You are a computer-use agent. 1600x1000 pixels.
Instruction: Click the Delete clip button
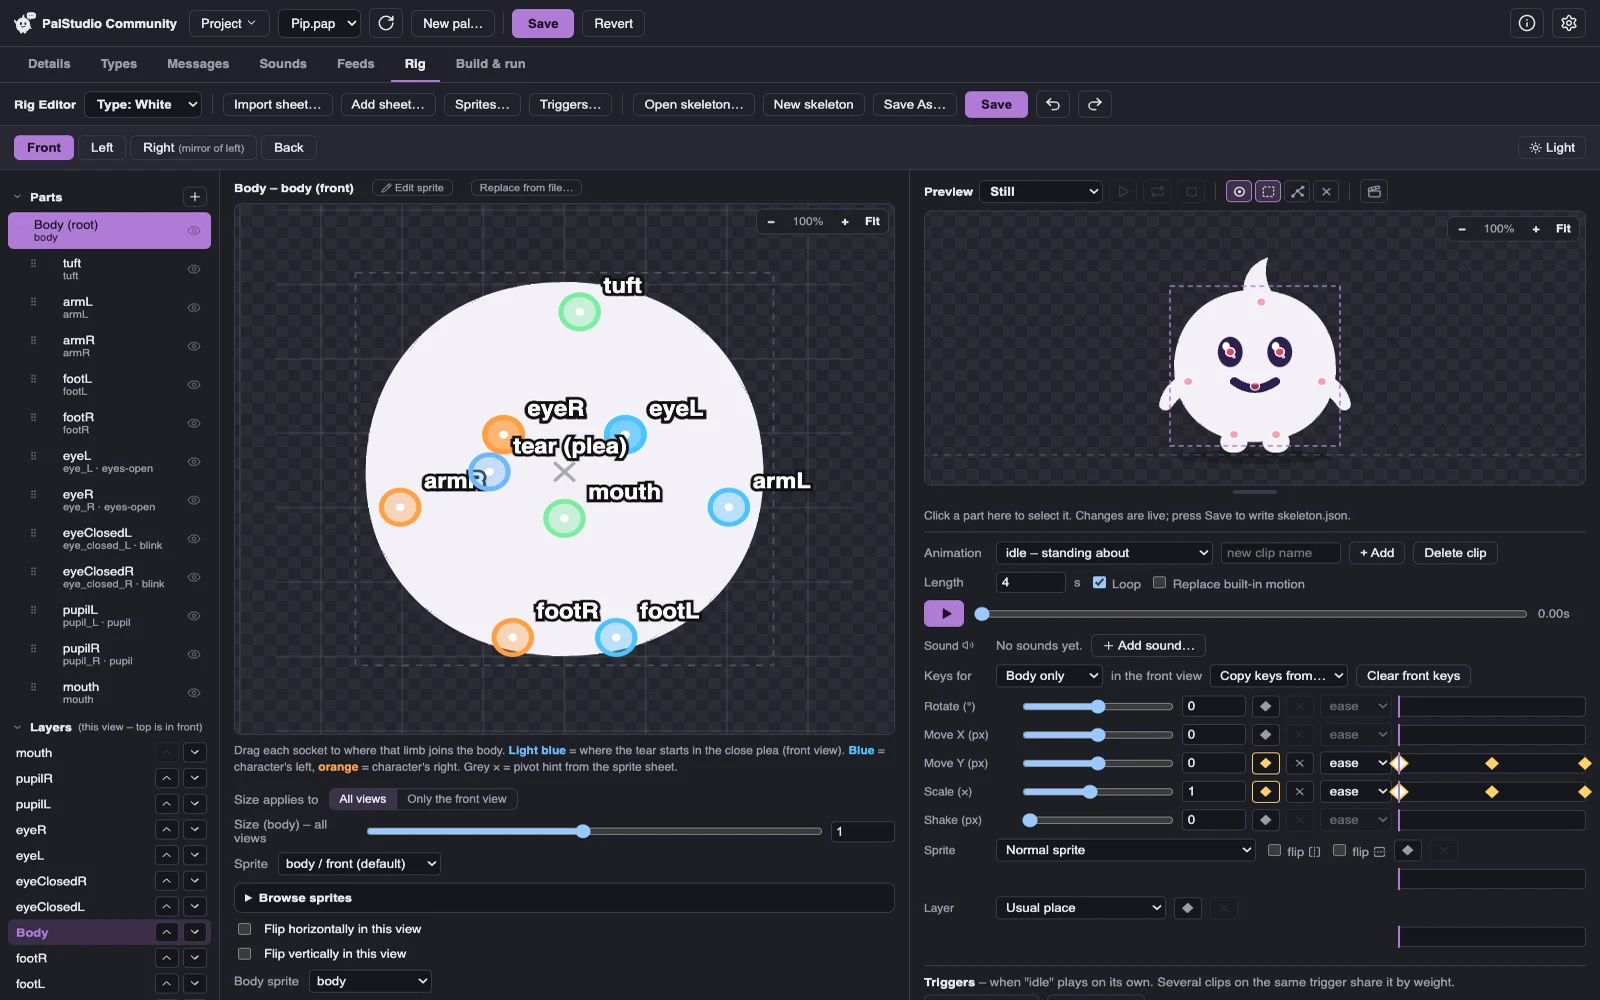pos(1455,553)
